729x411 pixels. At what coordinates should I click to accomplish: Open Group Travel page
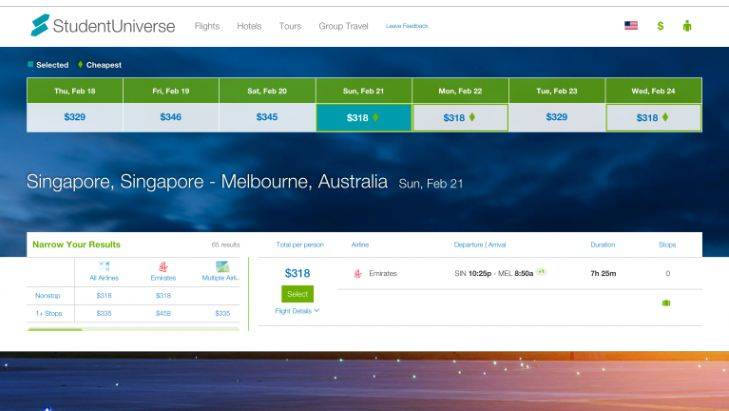click(343, 26)
